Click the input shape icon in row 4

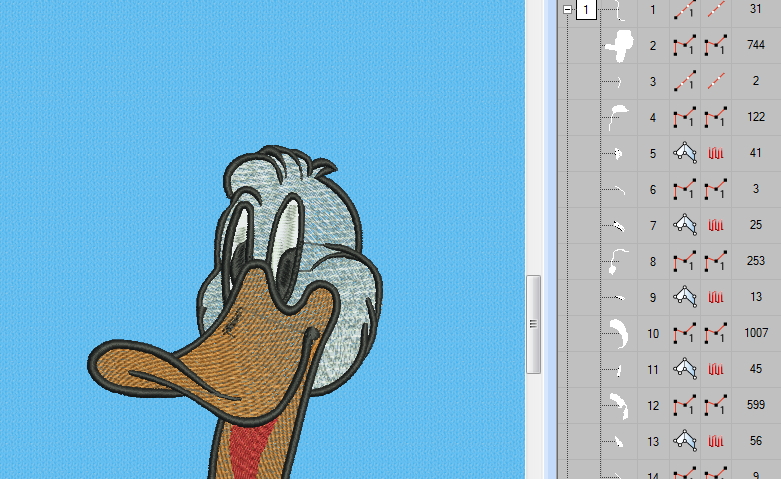pyautogui.click(x=685, y=118)
